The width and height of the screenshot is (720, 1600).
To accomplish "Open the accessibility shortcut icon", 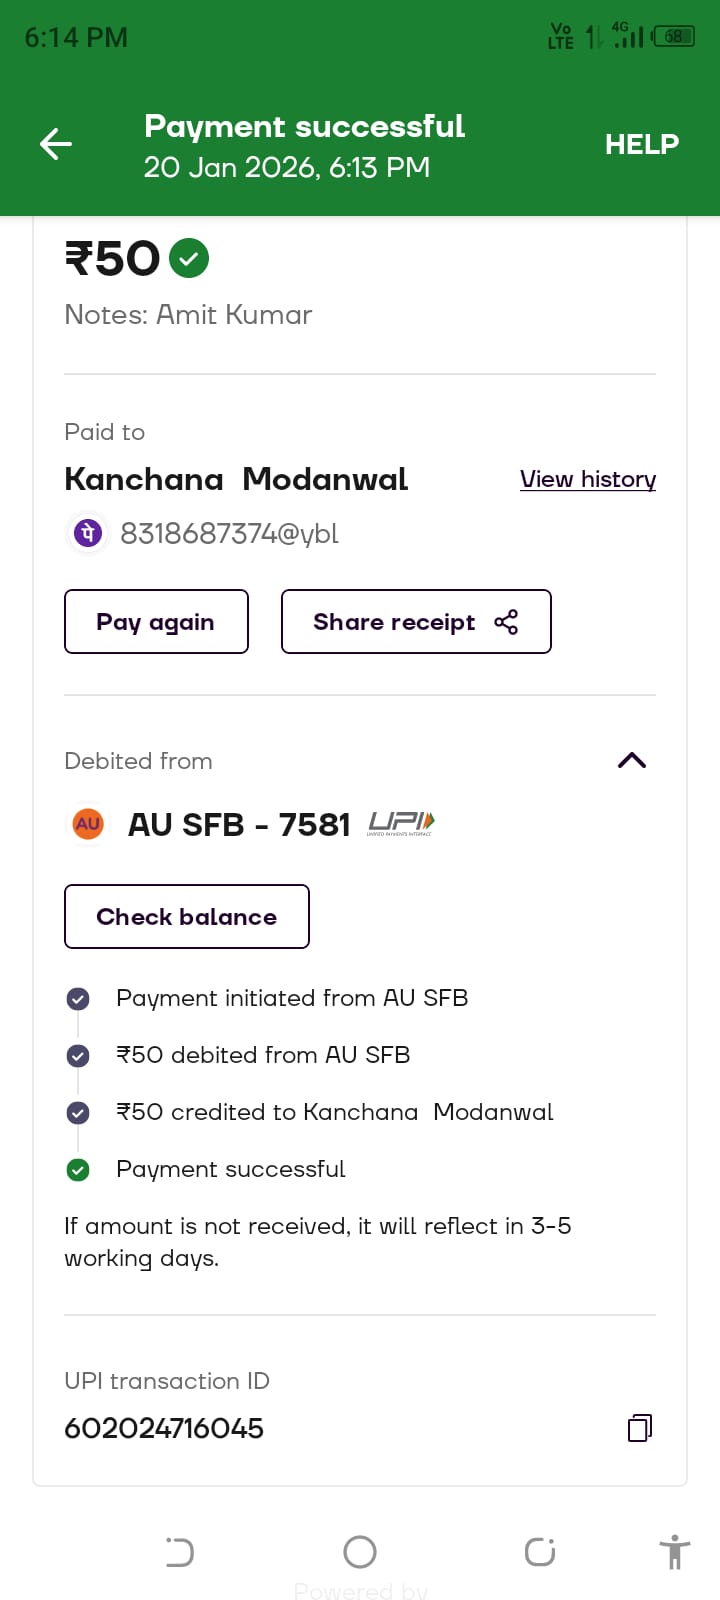I will pyautogui.click(x=675, y=1552).
